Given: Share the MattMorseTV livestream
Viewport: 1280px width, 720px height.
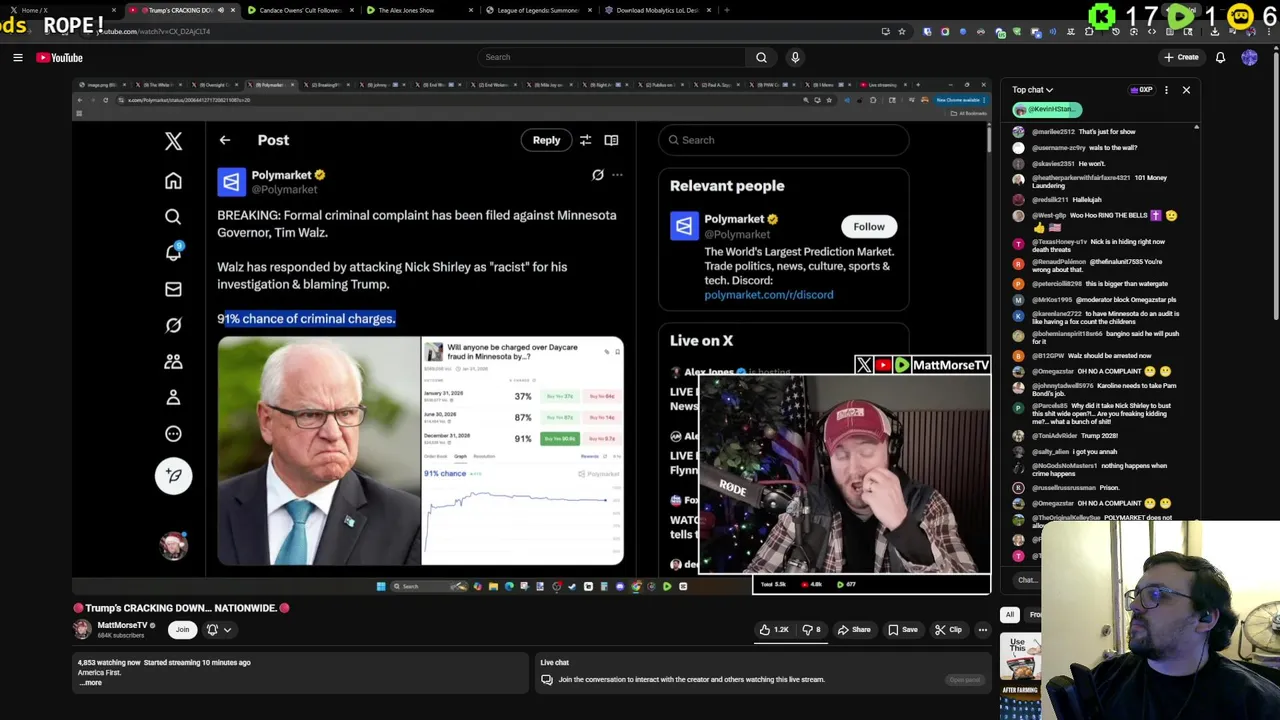Looking at the screenshot, I should [x=854, y=630].
